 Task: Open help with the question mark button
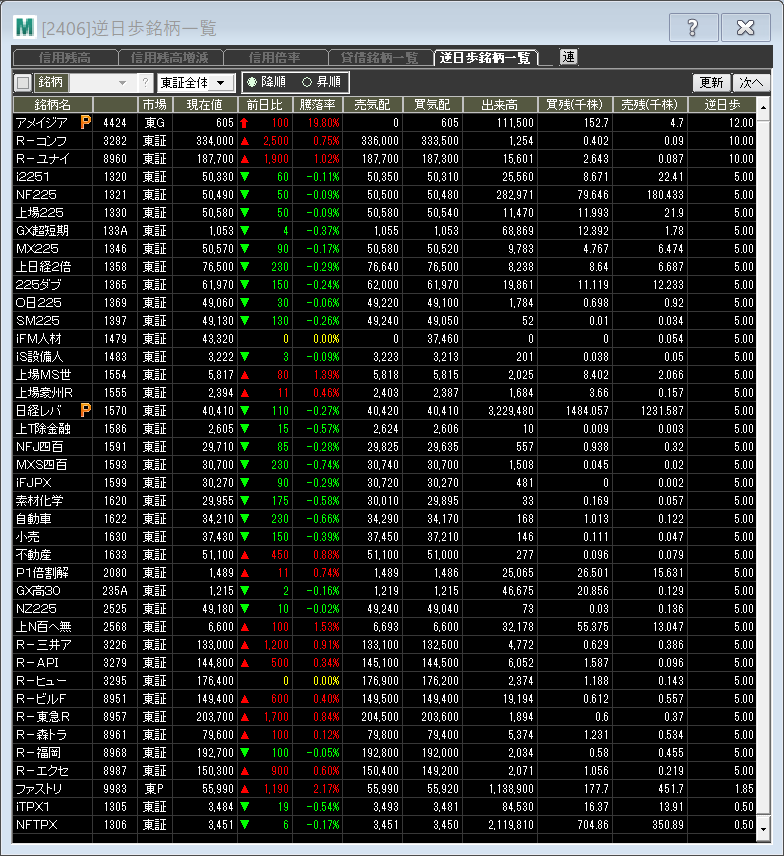[x=693, y=28]
